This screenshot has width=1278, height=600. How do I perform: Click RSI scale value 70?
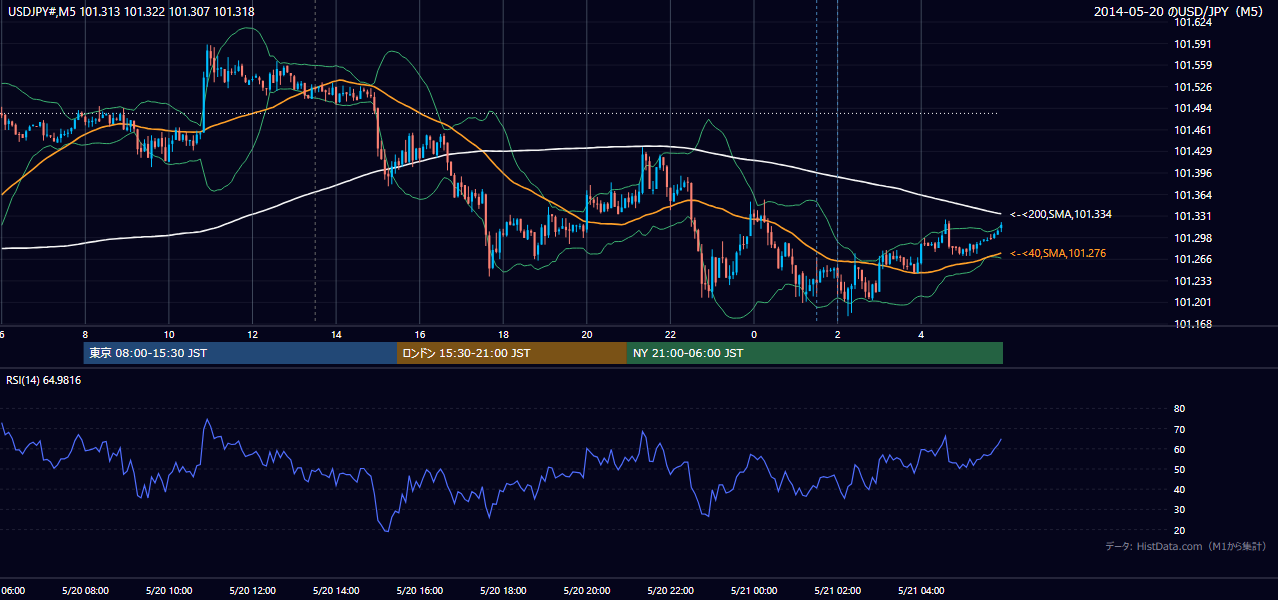[x=1179, y=429]
